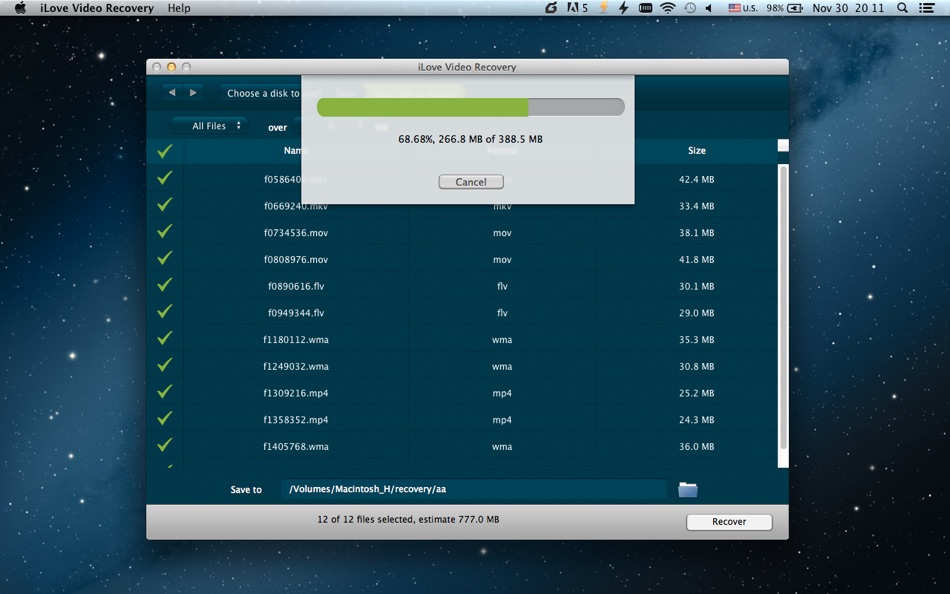Select the f0808976.mov file name
This screenshot has height=594, width=950.
(296, 259)
